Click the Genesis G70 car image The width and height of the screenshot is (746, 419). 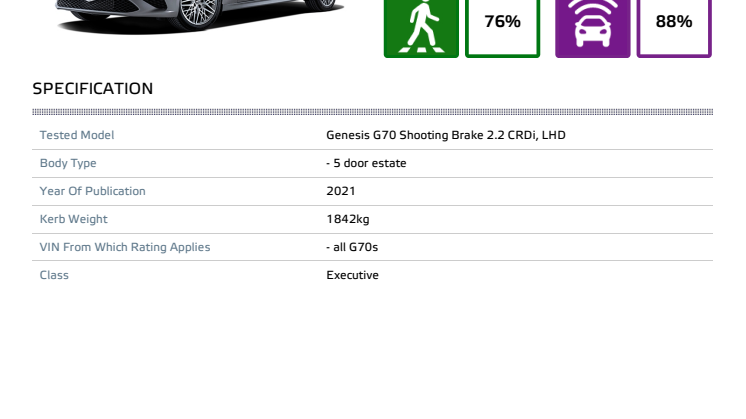point(199,17)
